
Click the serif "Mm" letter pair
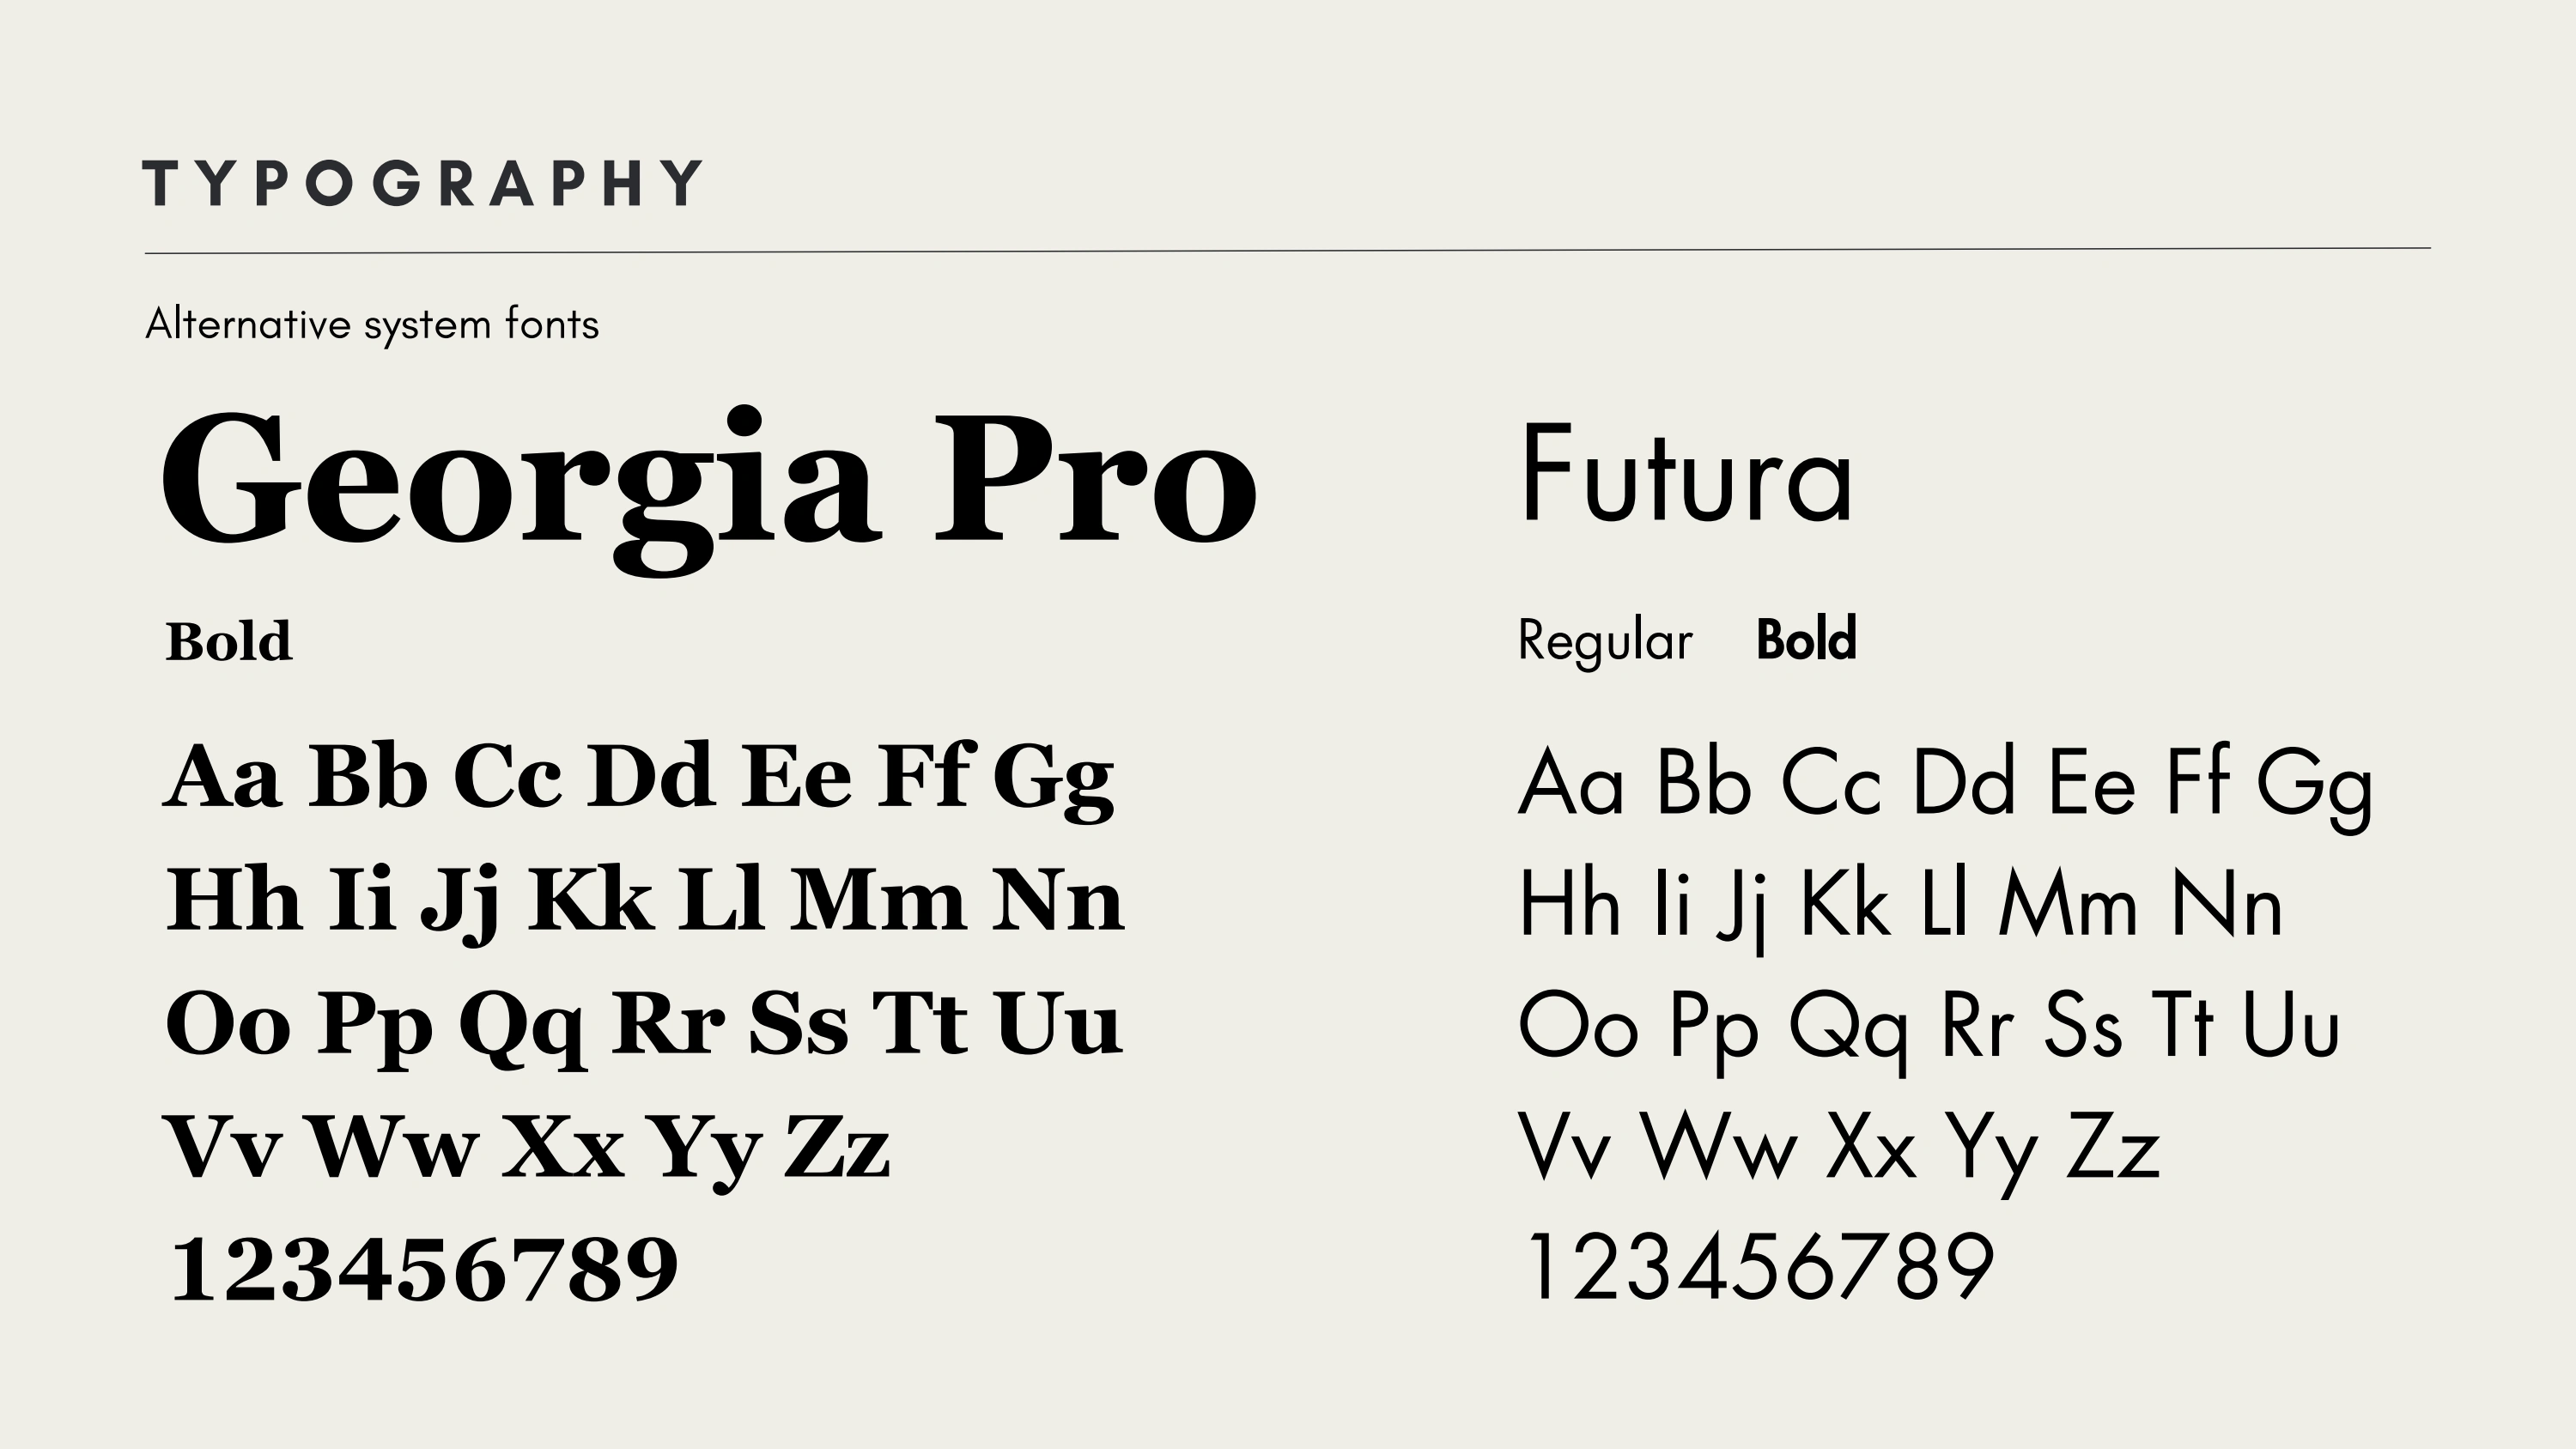(877, 900)
